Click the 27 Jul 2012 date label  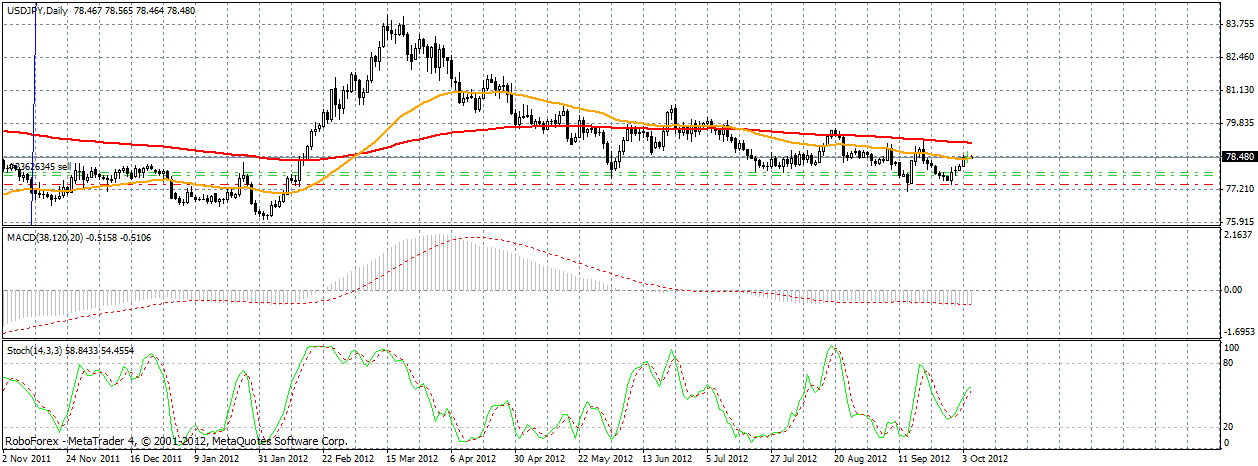coord(796,459)
